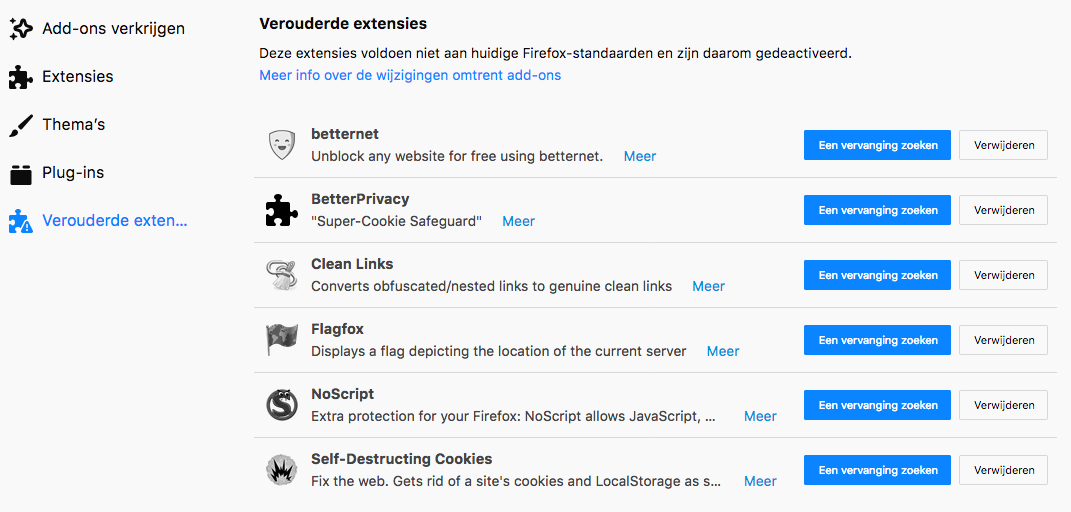1071x512 pixels.
Task: Click the Self-Destructing Cookies icon
Action: coord(282,470)
